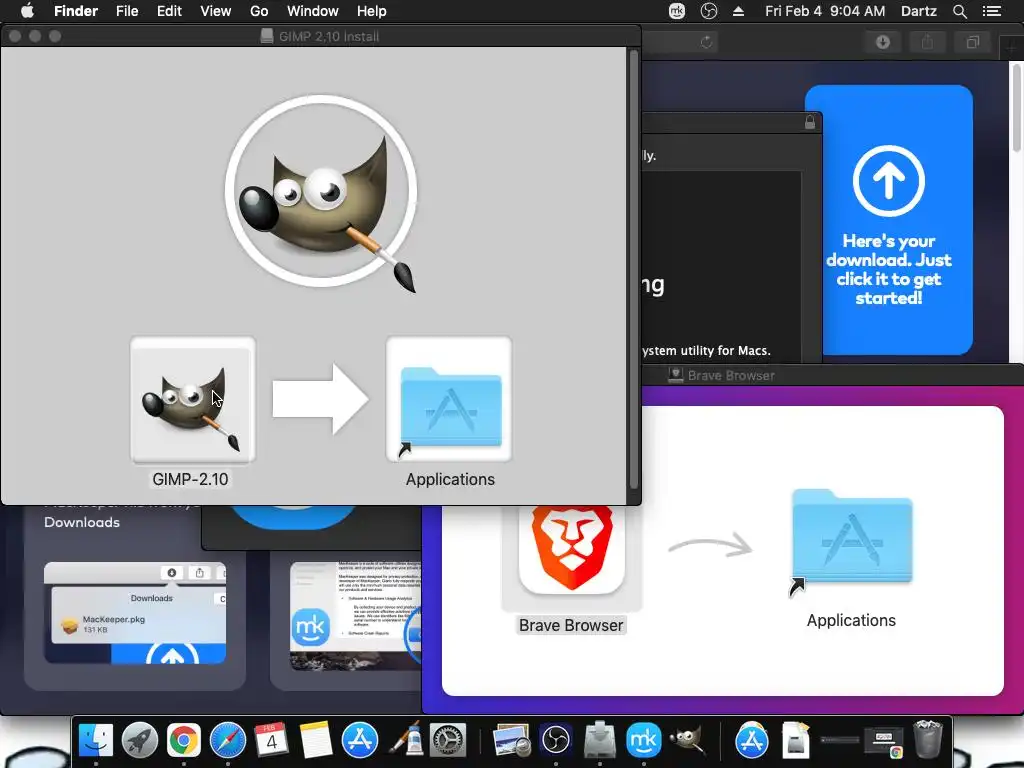
Task: Click OBS status icon in the menu bar
Action: (709, 11)
